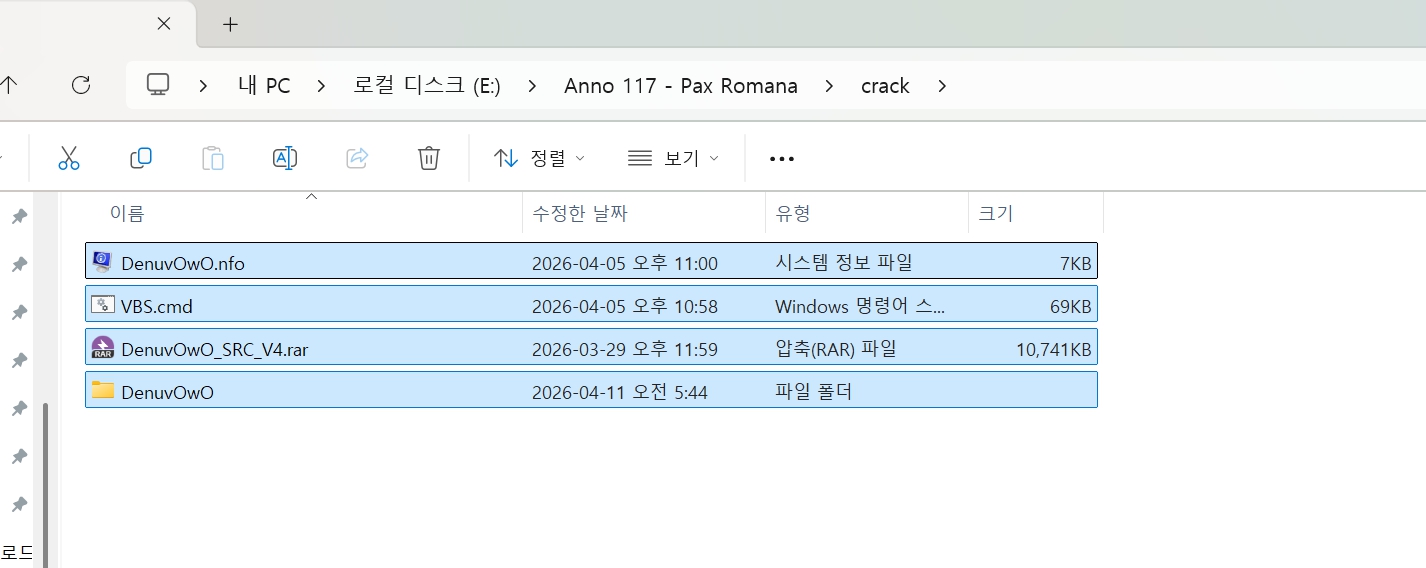1426x568 pixels.
Task: Open the 보기 view dropdown
Action: [673, 158]
